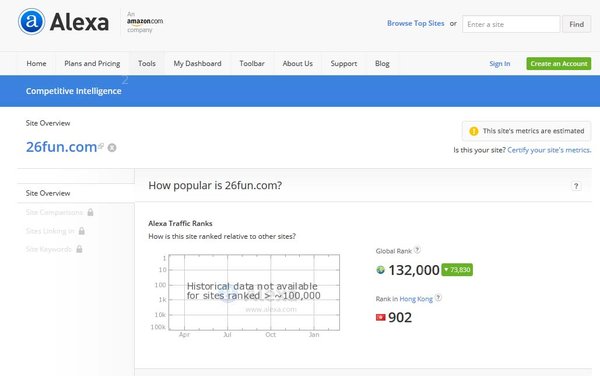
Task: Click the Hong Kong country link
Action: [x=416, y=299]
